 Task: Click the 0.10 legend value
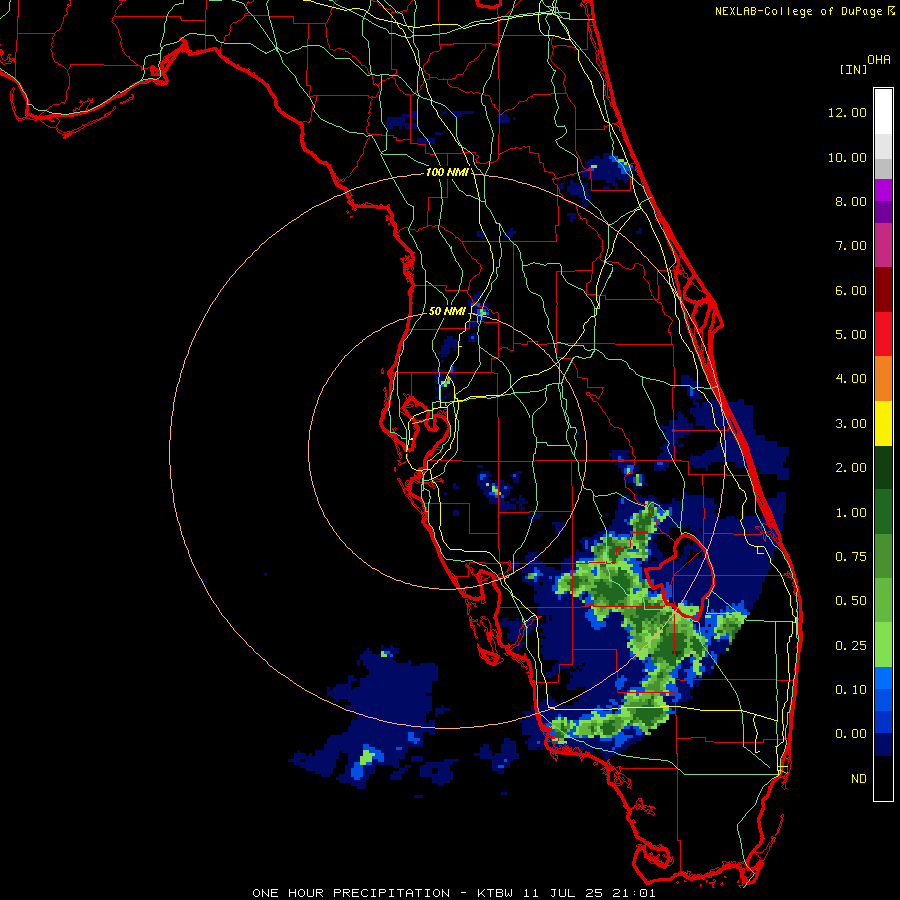click(851, 690)
